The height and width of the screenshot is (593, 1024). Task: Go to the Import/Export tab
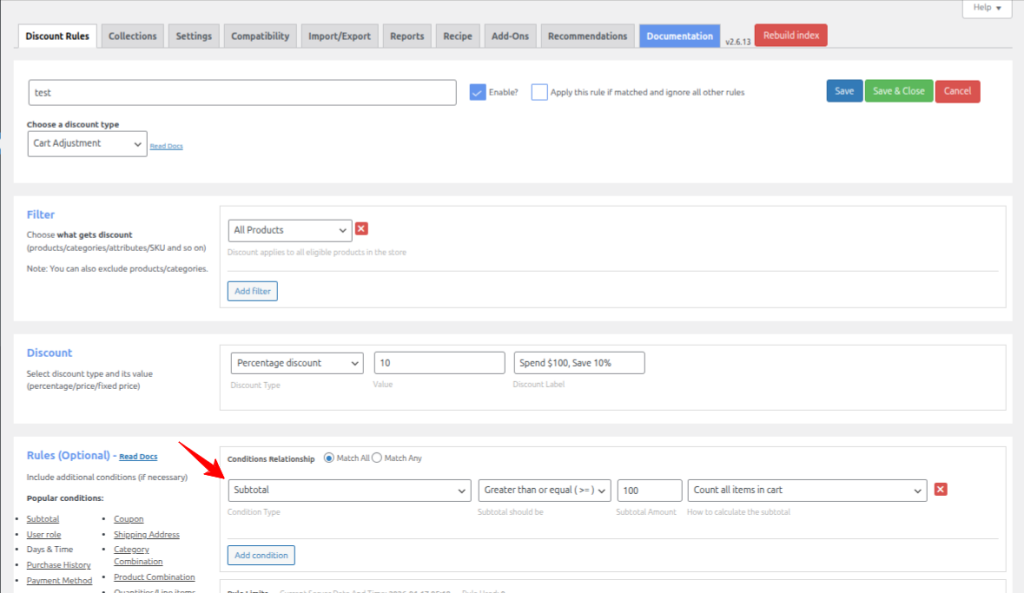tap(340, 36)
